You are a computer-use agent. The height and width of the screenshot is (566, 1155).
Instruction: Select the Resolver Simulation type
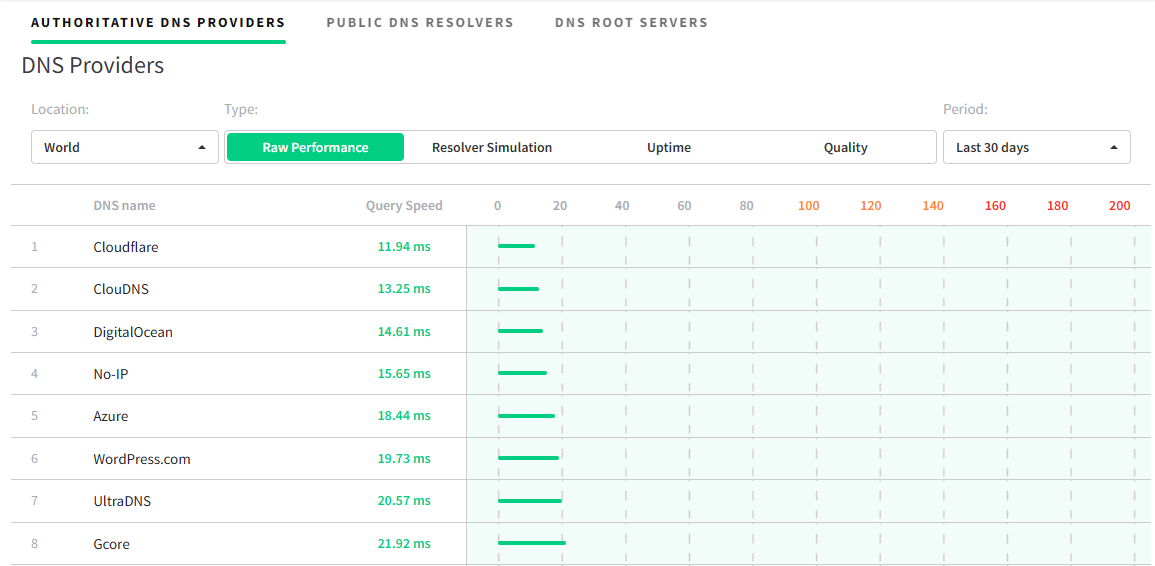coord(492,147)
